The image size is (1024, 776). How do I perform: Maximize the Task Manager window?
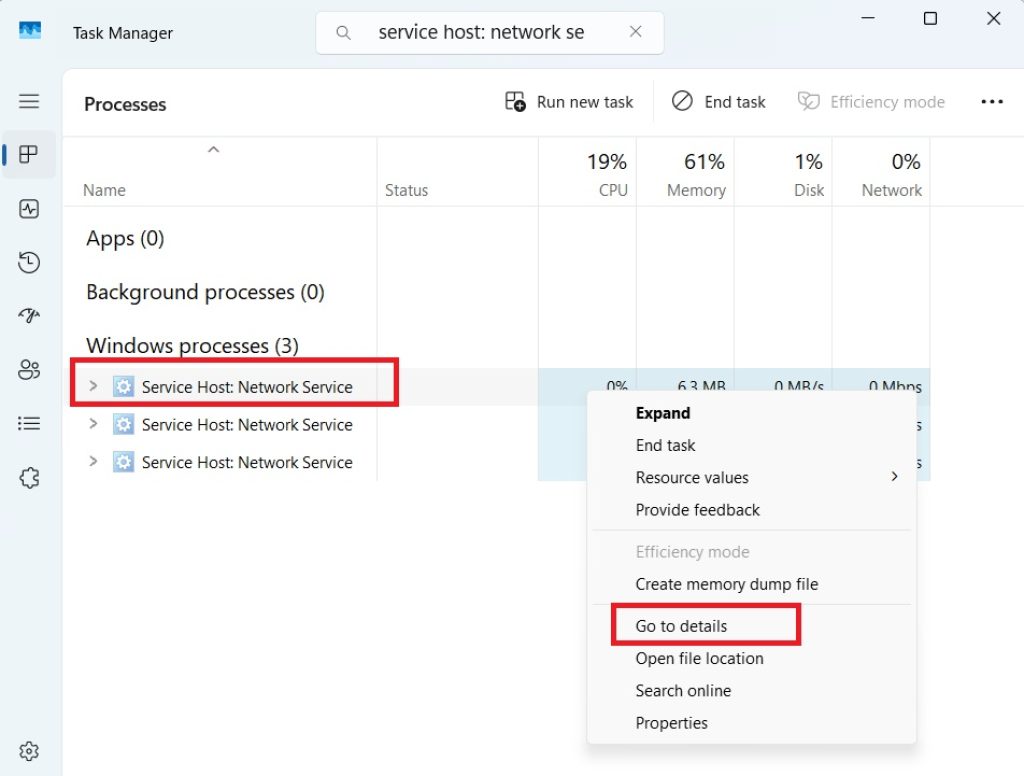point(931,18)
